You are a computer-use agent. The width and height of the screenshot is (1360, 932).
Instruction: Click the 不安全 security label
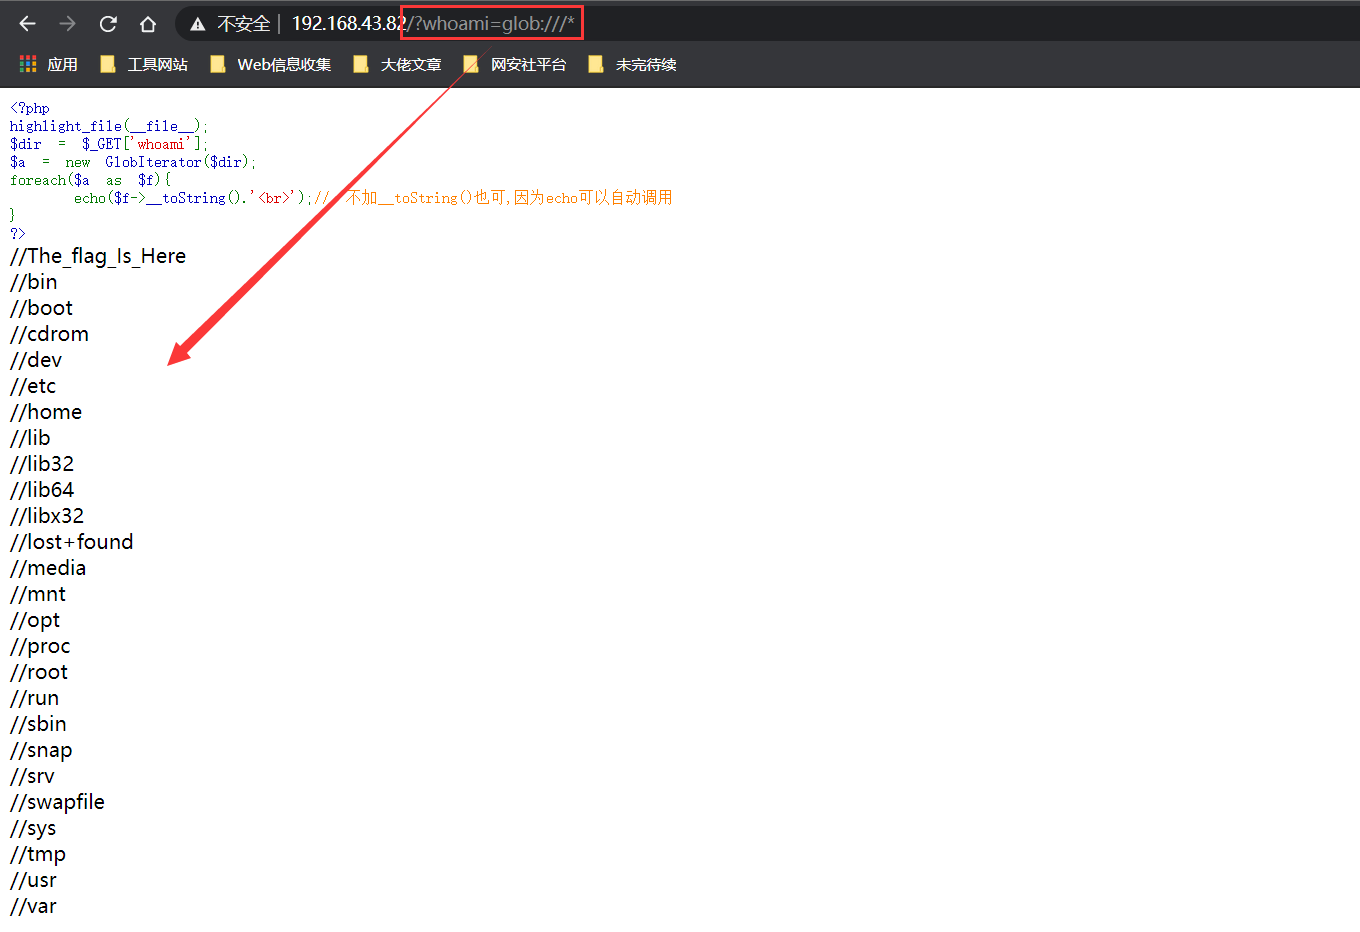point(243,24)
